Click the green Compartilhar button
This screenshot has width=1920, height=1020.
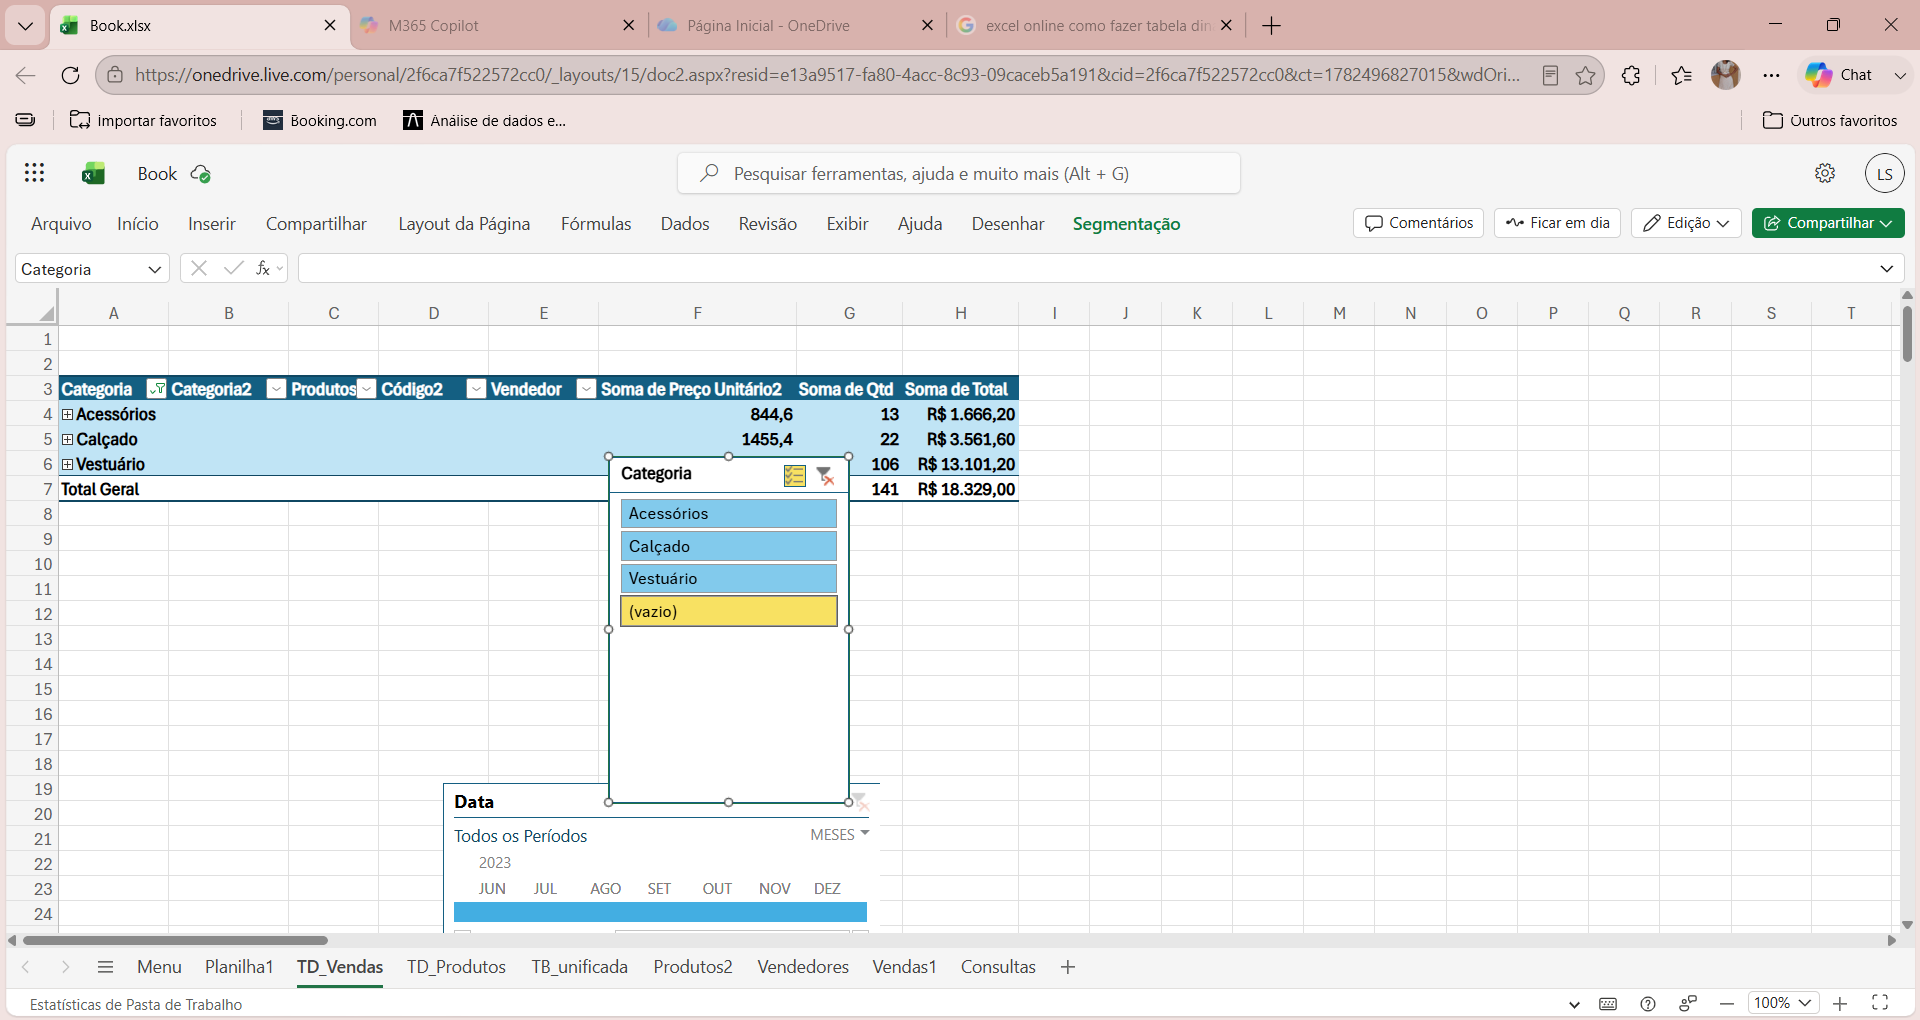tap(1828, 223)
